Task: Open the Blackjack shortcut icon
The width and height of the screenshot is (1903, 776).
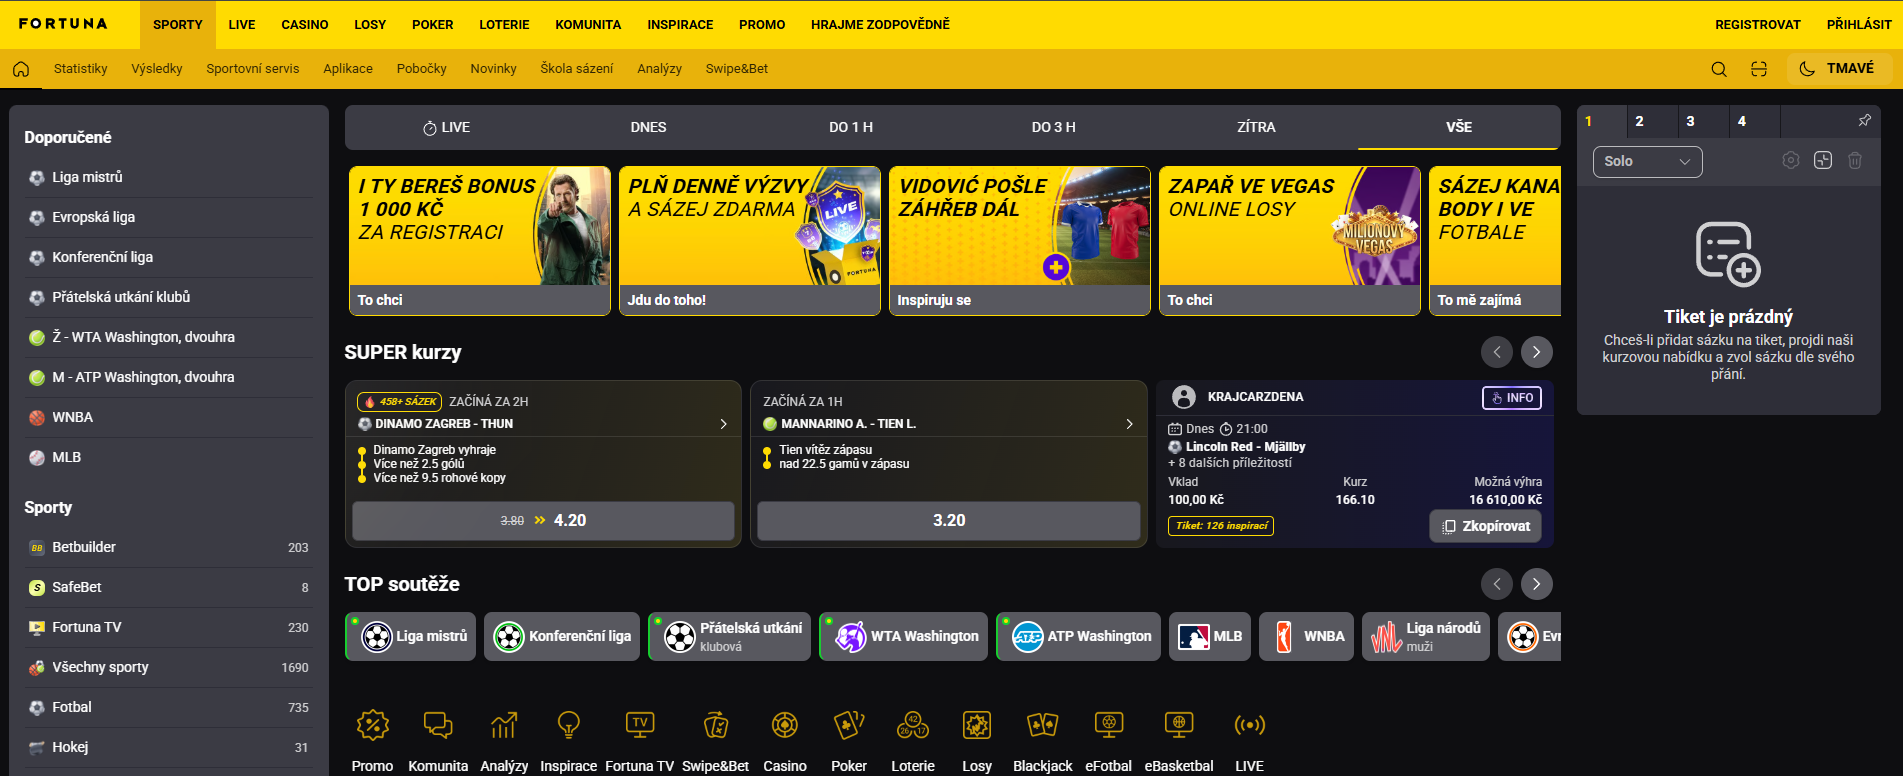Action: pos(1043,725)
